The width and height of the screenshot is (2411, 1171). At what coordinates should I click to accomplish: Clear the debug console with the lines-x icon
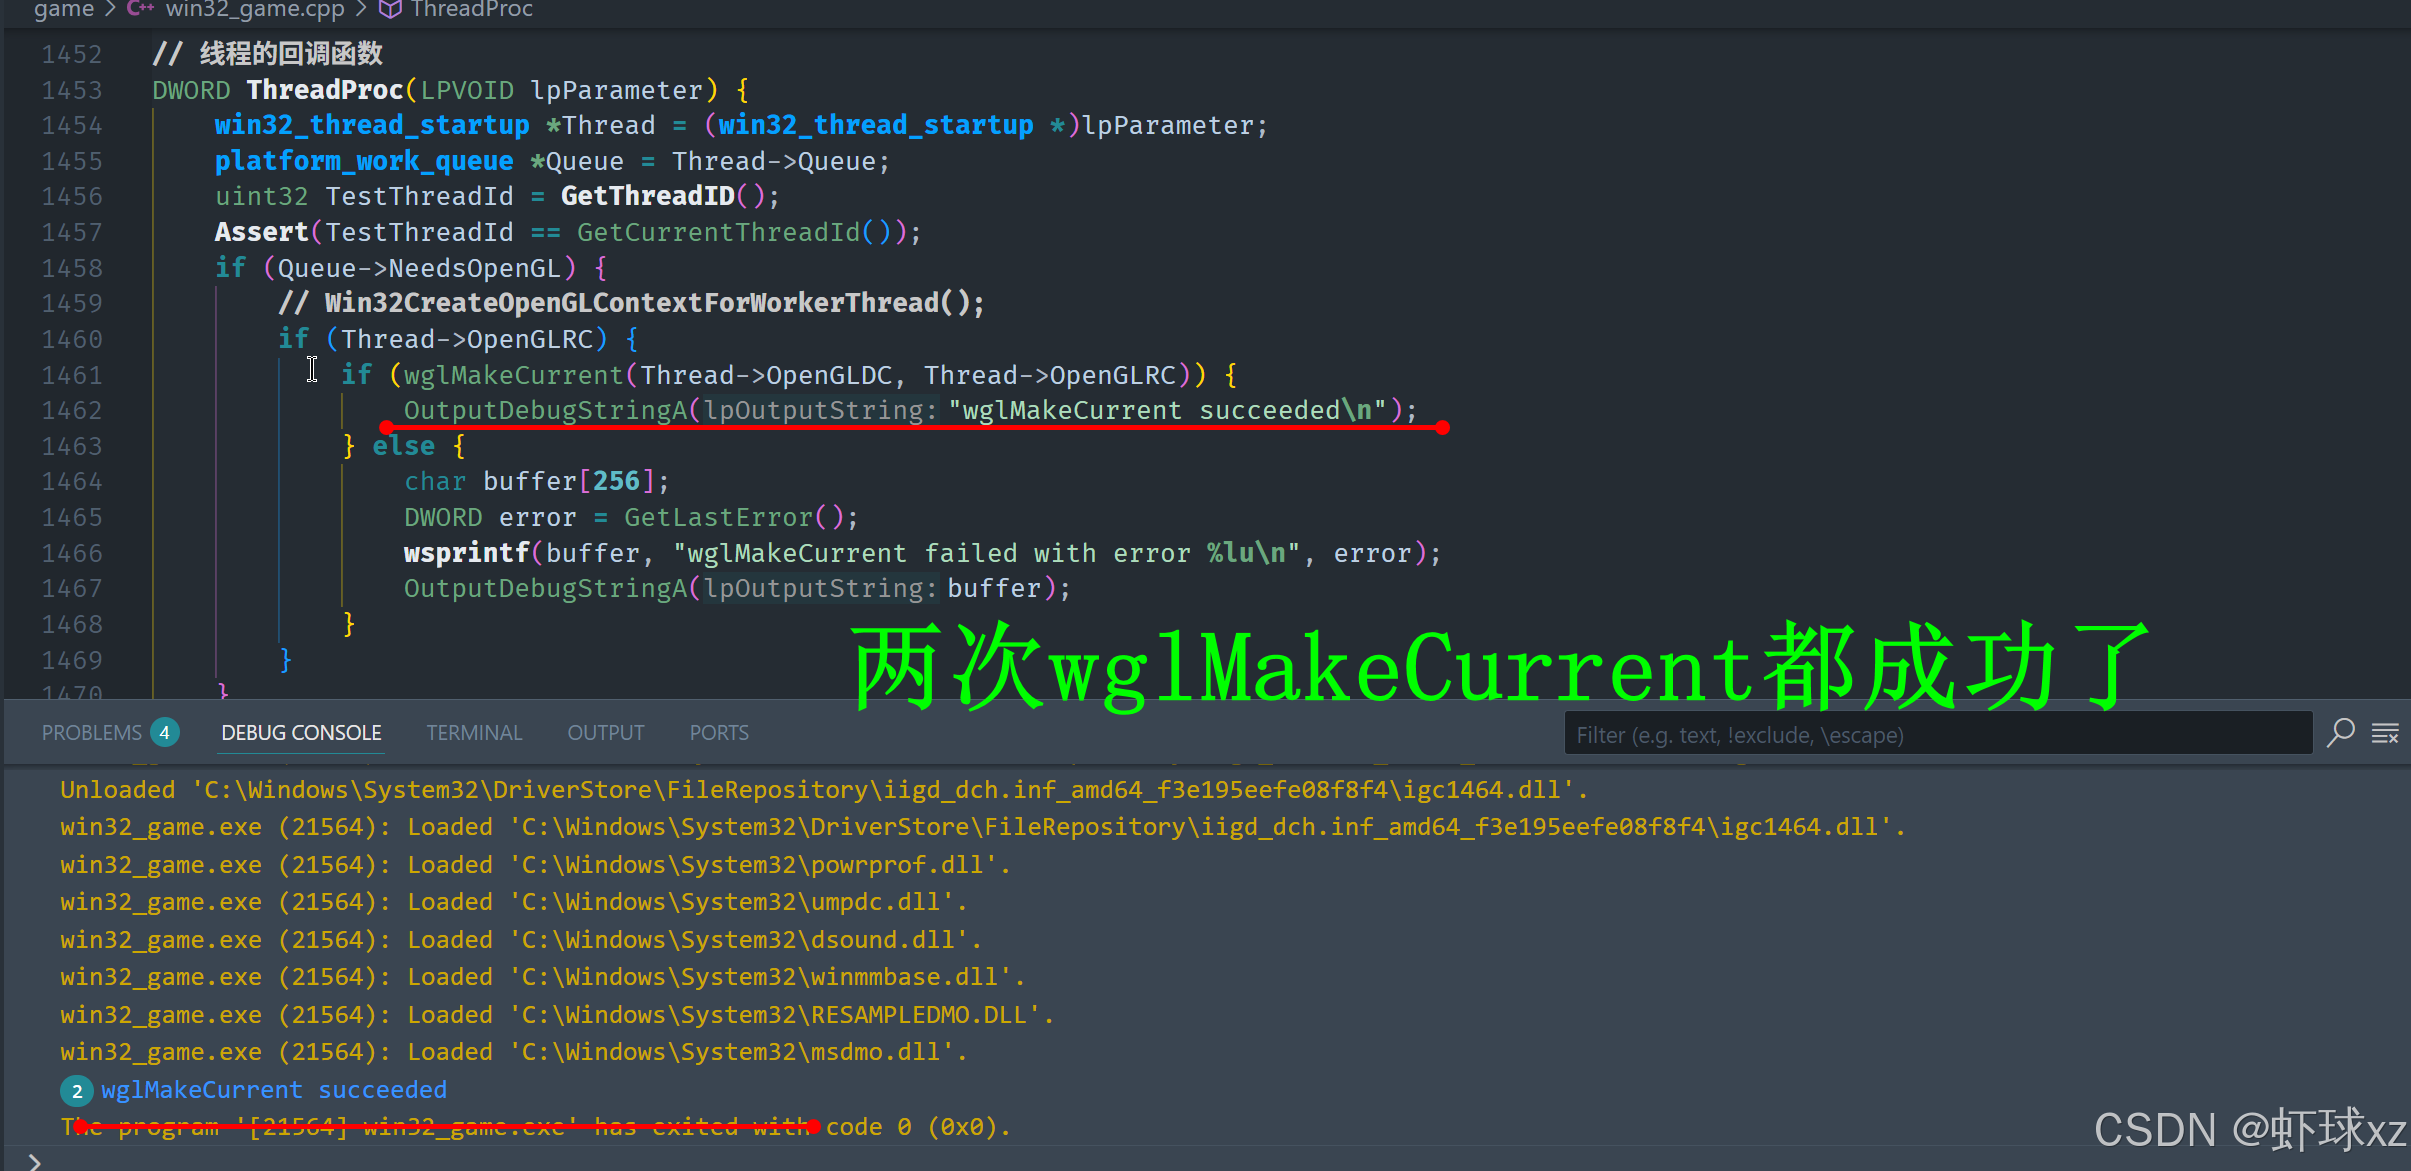coord(2385,733)
